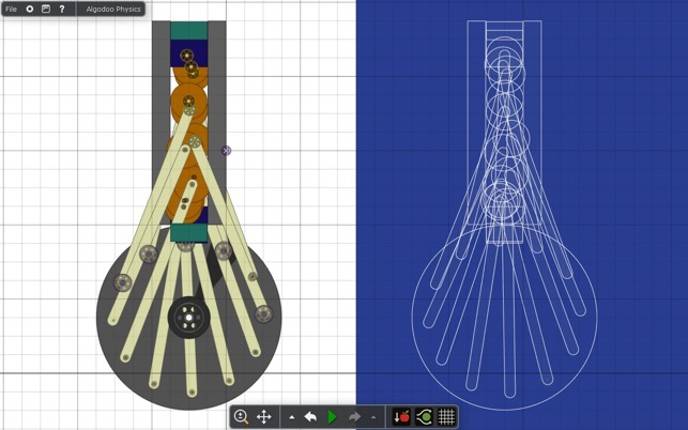Undo the last action
This screenshot has width=688, height=430.
coord(310,417)
